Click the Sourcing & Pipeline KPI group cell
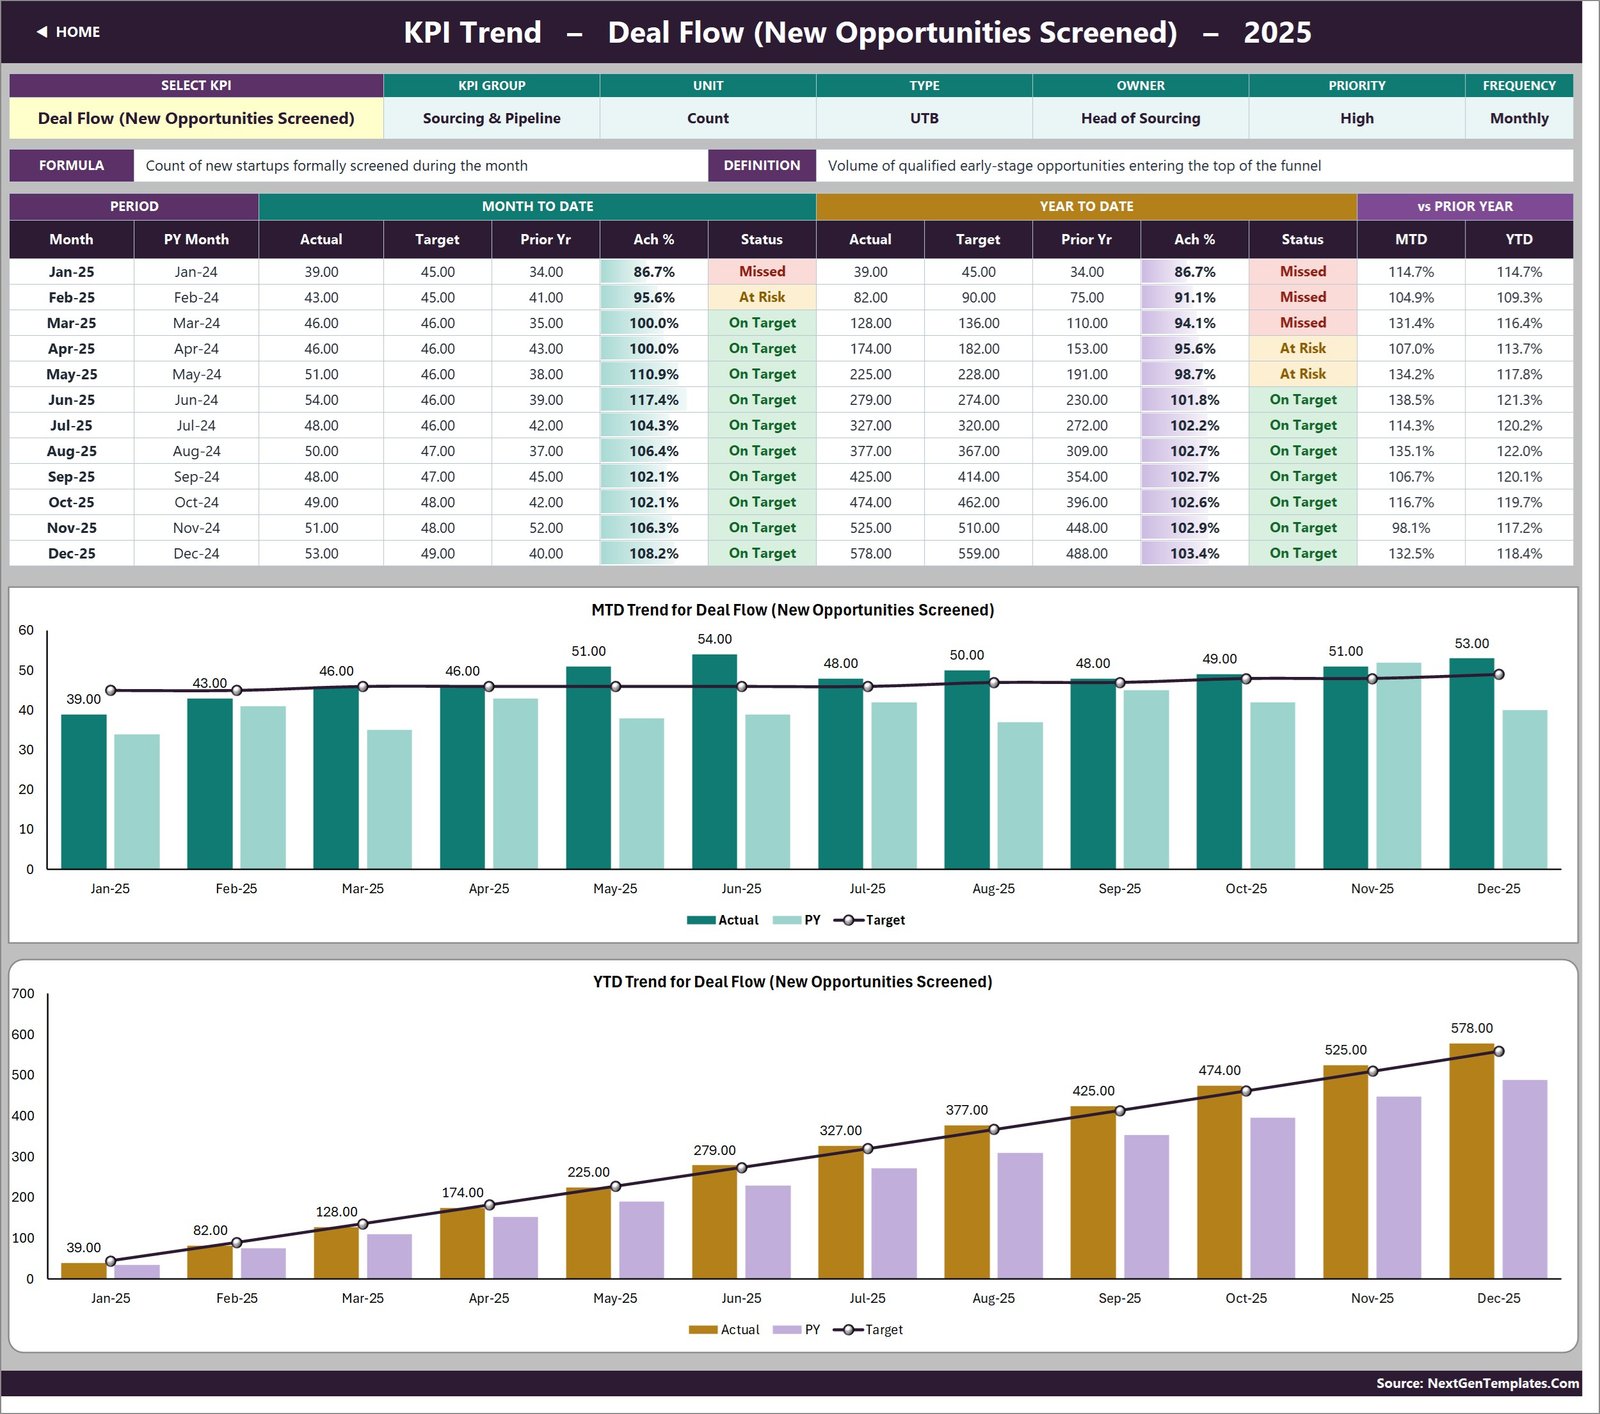1600x1414 pixels. pyautogui.click(x=491, y=118)
